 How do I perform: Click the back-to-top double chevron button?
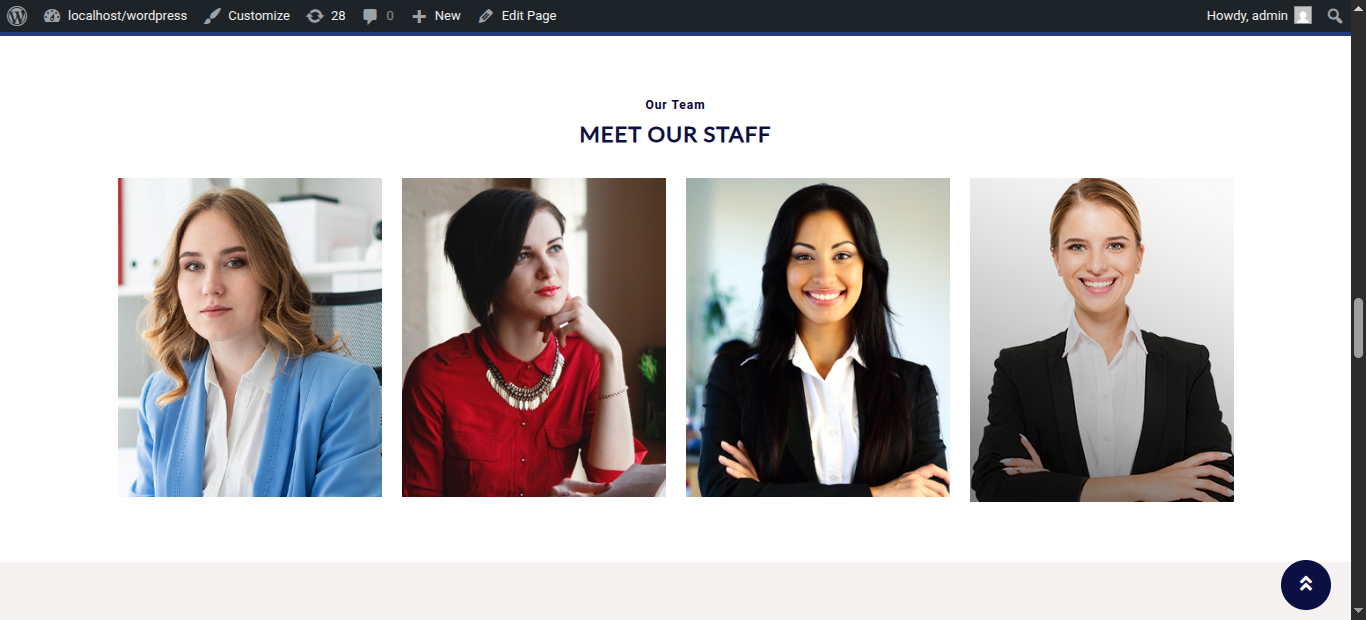[x=1306, y=585]
